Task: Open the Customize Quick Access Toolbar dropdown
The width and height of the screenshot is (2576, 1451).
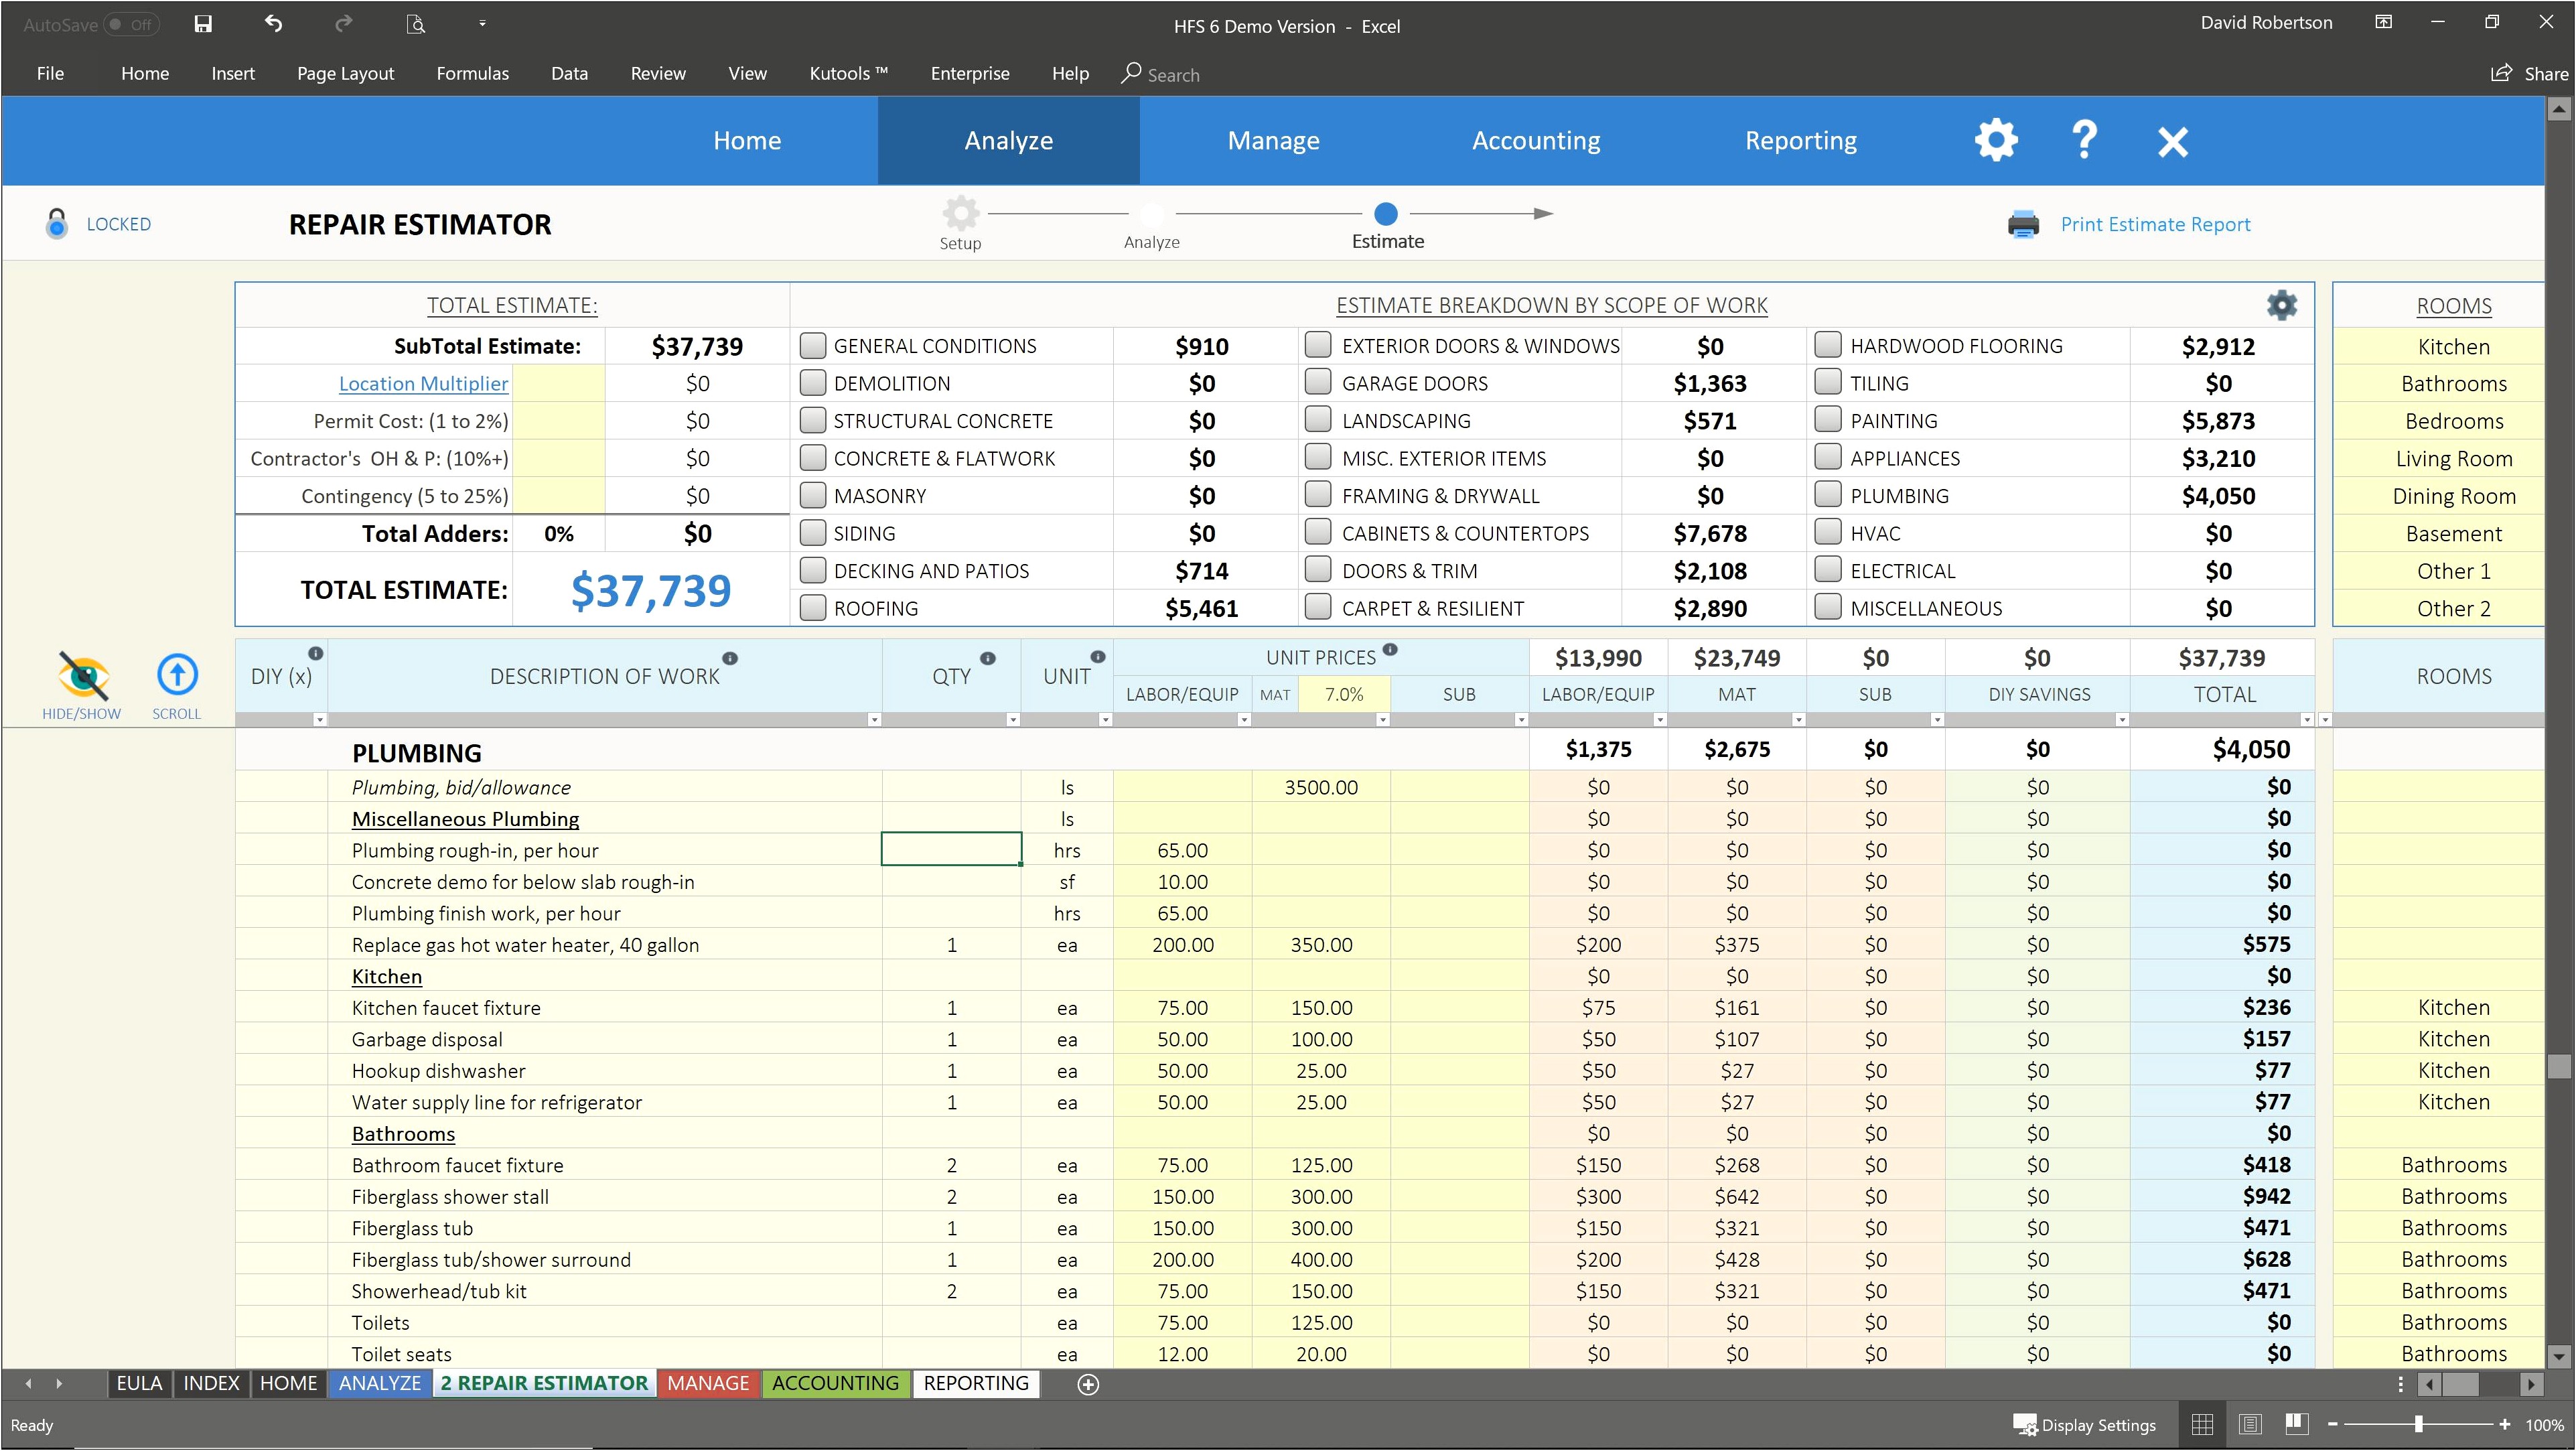Action: point(482,24)
